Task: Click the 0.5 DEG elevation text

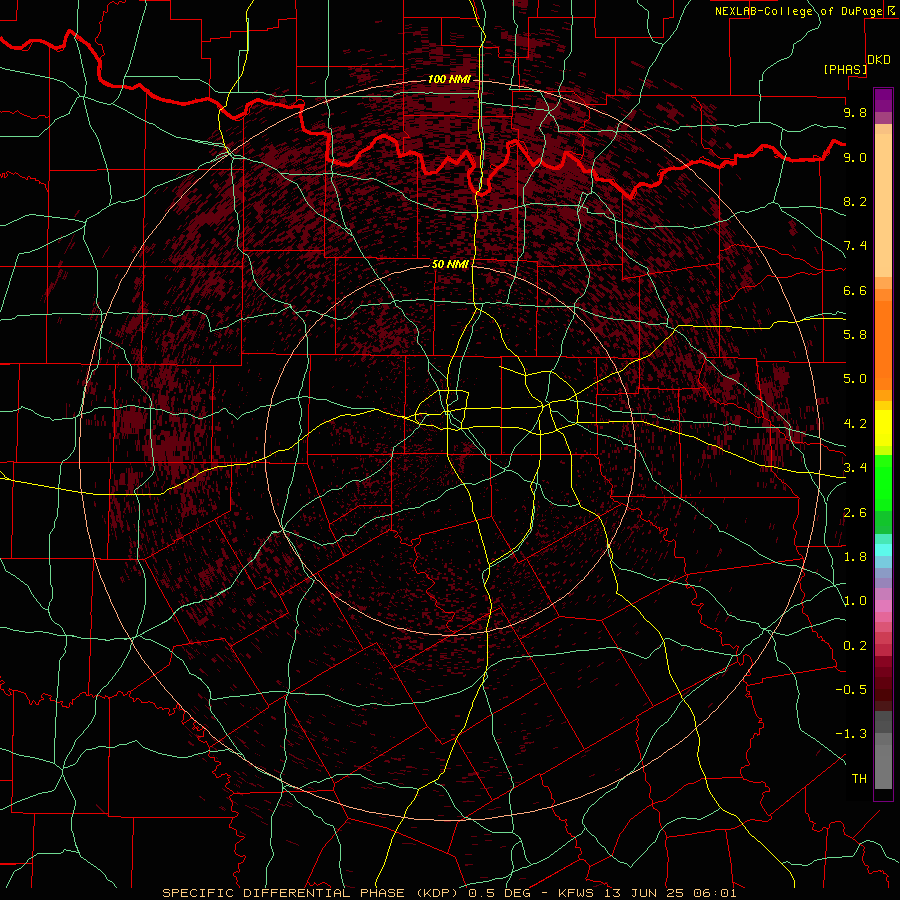Action: [x=499, y=893]
